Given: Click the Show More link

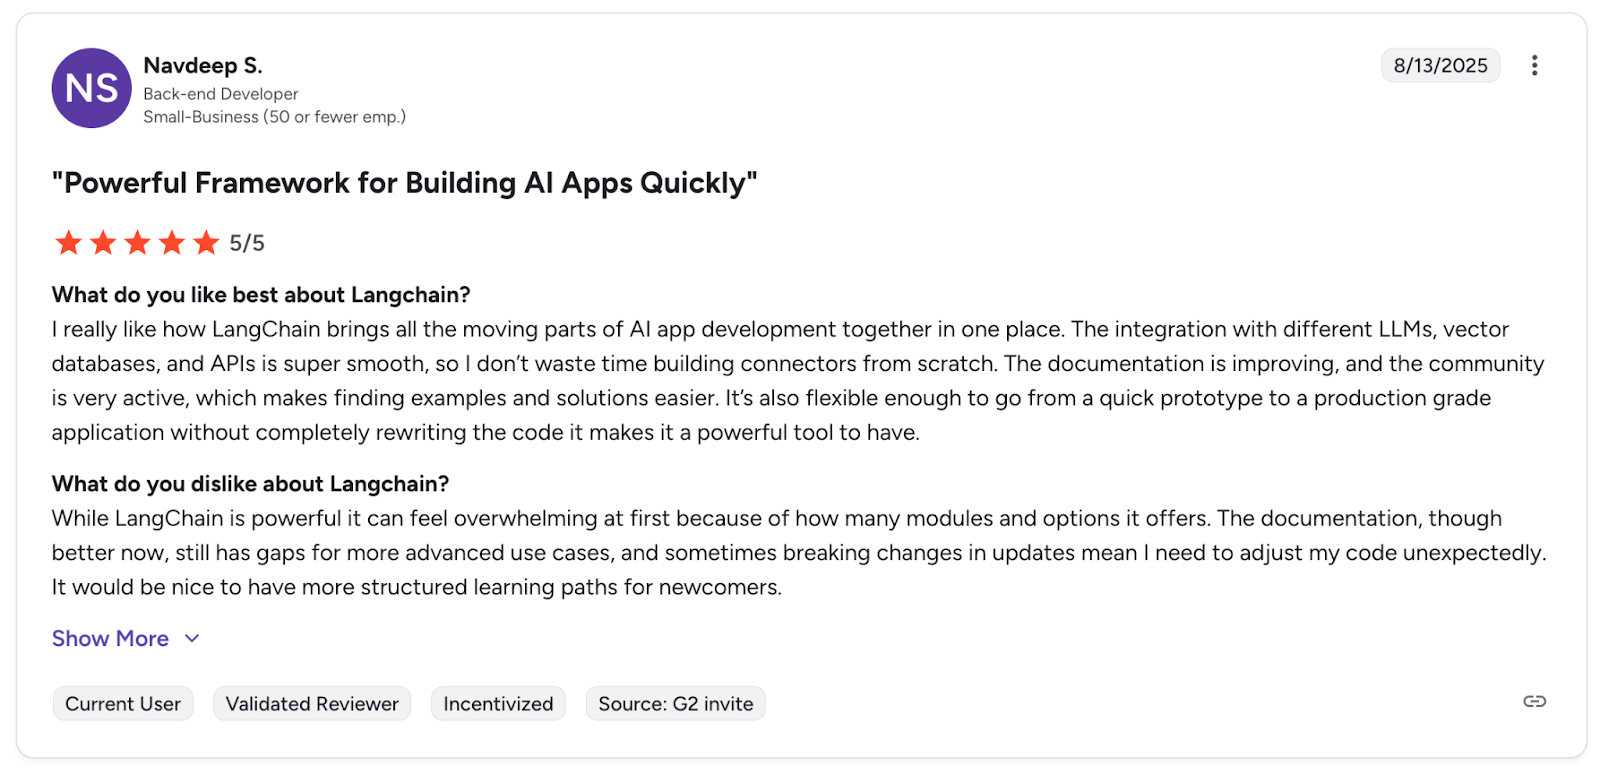Looking at the screenshot, I should tap(110, 638).
